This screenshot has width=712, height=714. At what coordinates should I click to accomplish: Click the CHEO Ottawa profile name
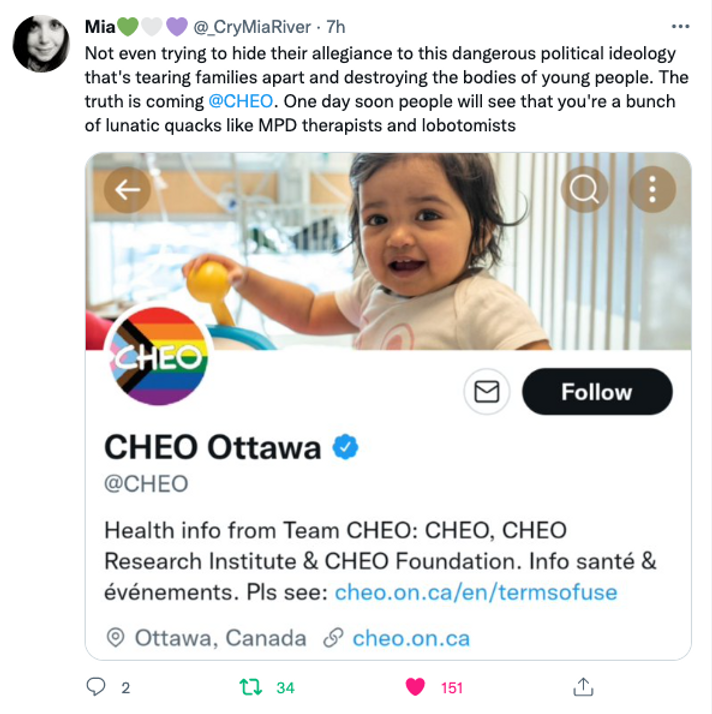(212, 447)
